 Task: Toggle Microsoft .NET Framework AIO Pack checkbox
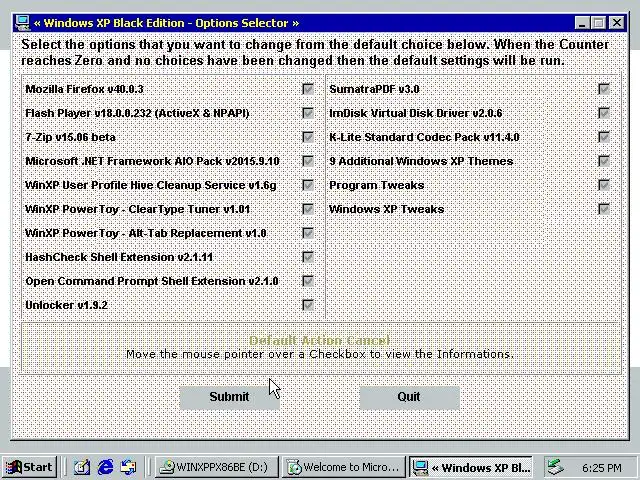pos(308,161)
